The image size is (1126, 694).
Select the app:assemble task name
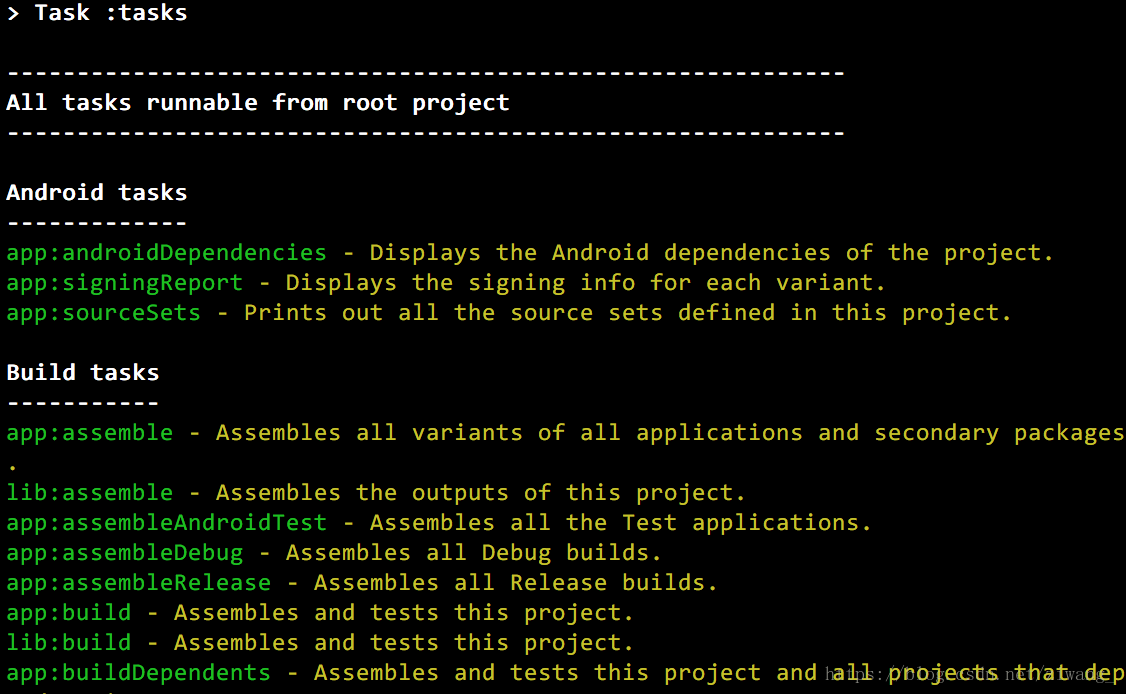pyautogui.click(x=90, y=433)
